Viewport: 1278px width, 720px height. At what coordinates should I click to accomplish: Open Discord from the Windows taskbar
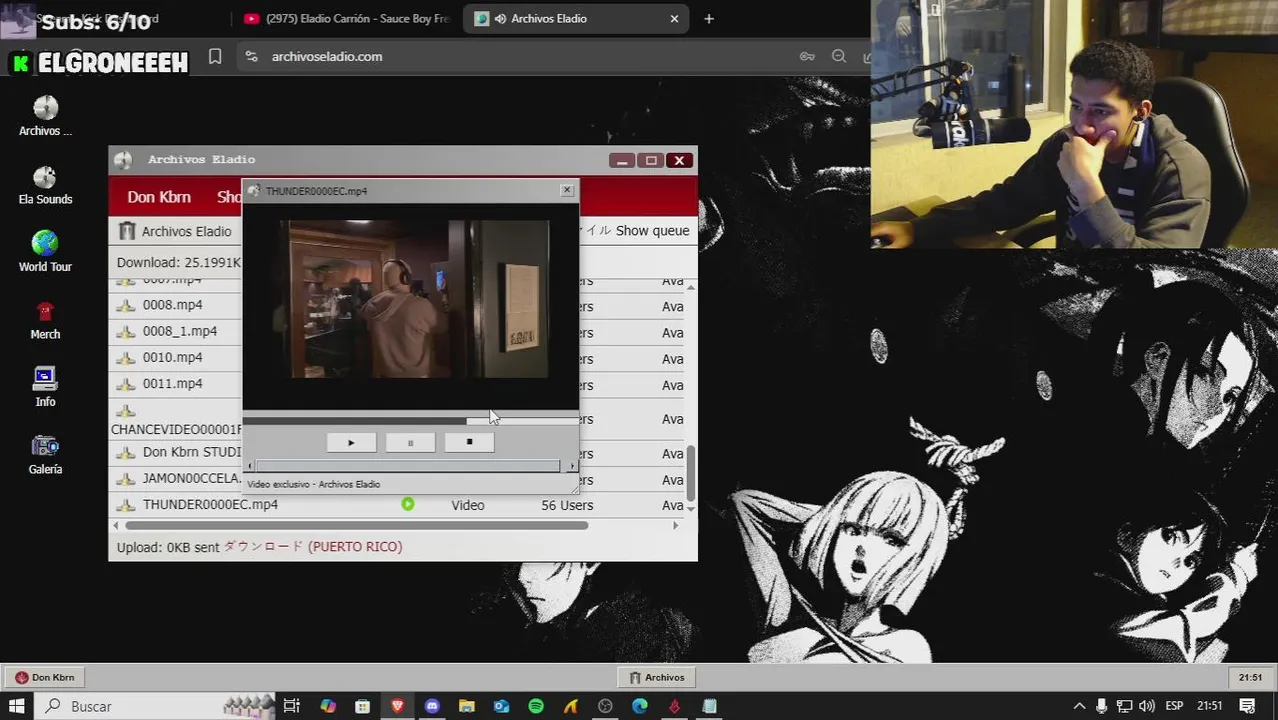coord(432,706)
